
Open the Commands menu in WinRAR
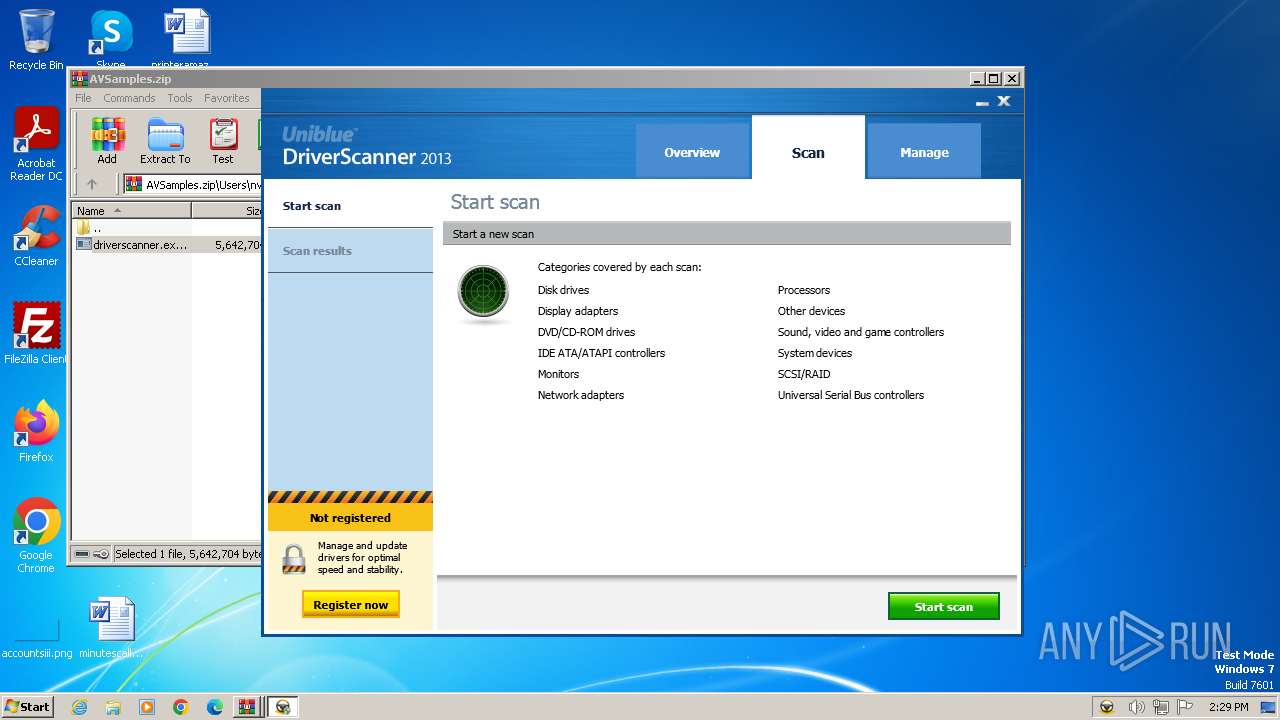129,98
